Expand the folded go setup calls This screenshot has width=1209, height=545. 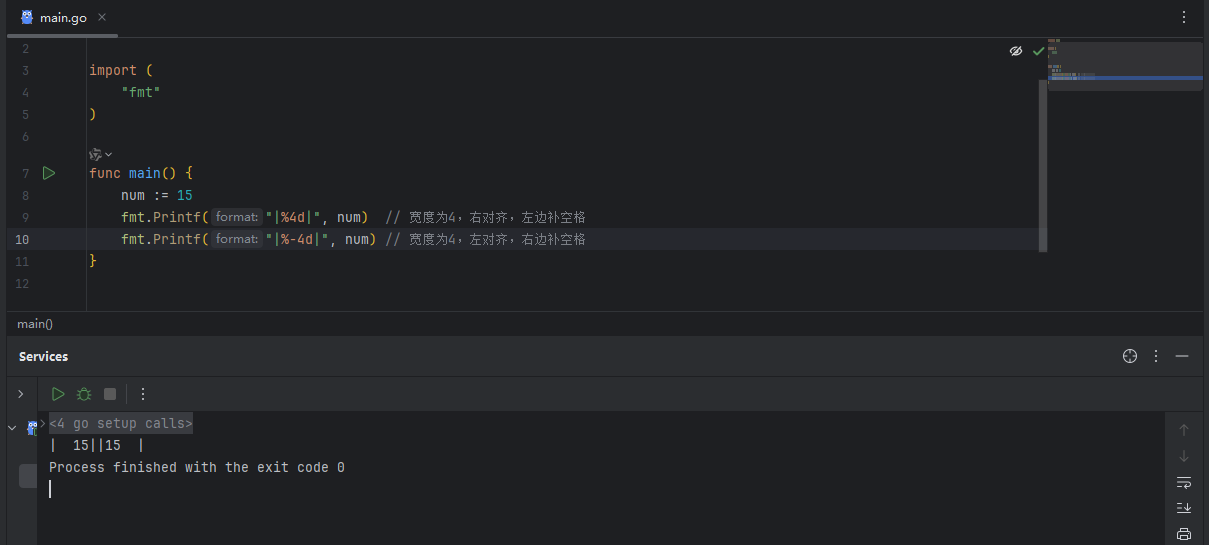pos(121,423)
